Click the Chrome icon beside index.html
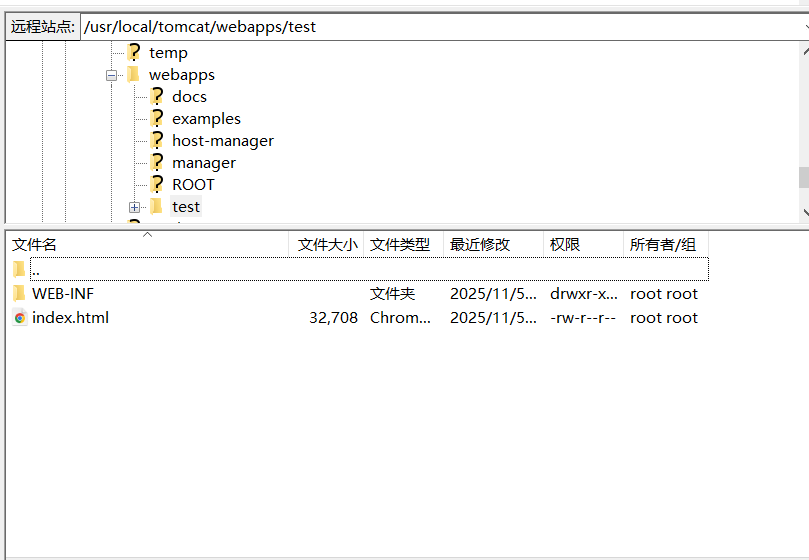This screenshot has height=560, width=809. (x=20, y=318)
